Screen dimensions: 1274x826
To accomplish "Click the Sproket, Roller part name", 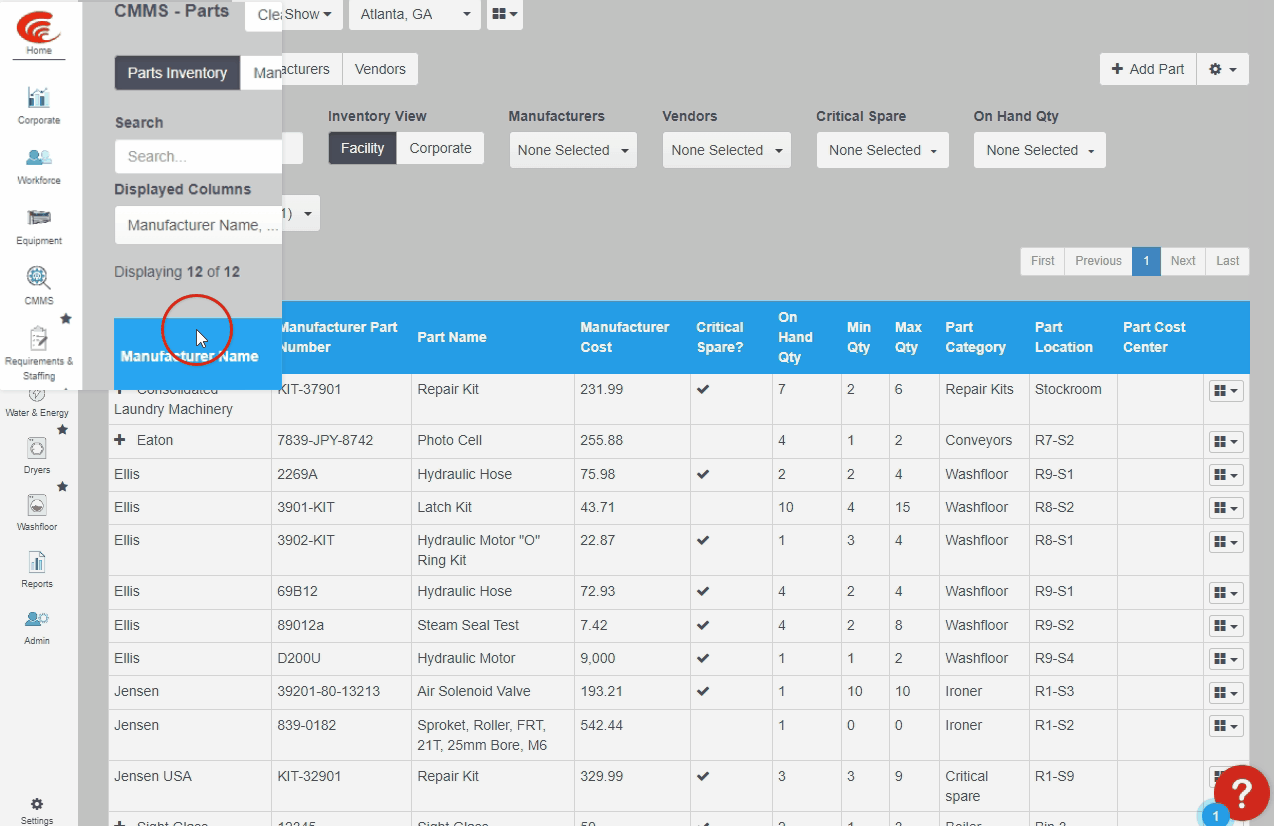I will click(x=482, y=735).
